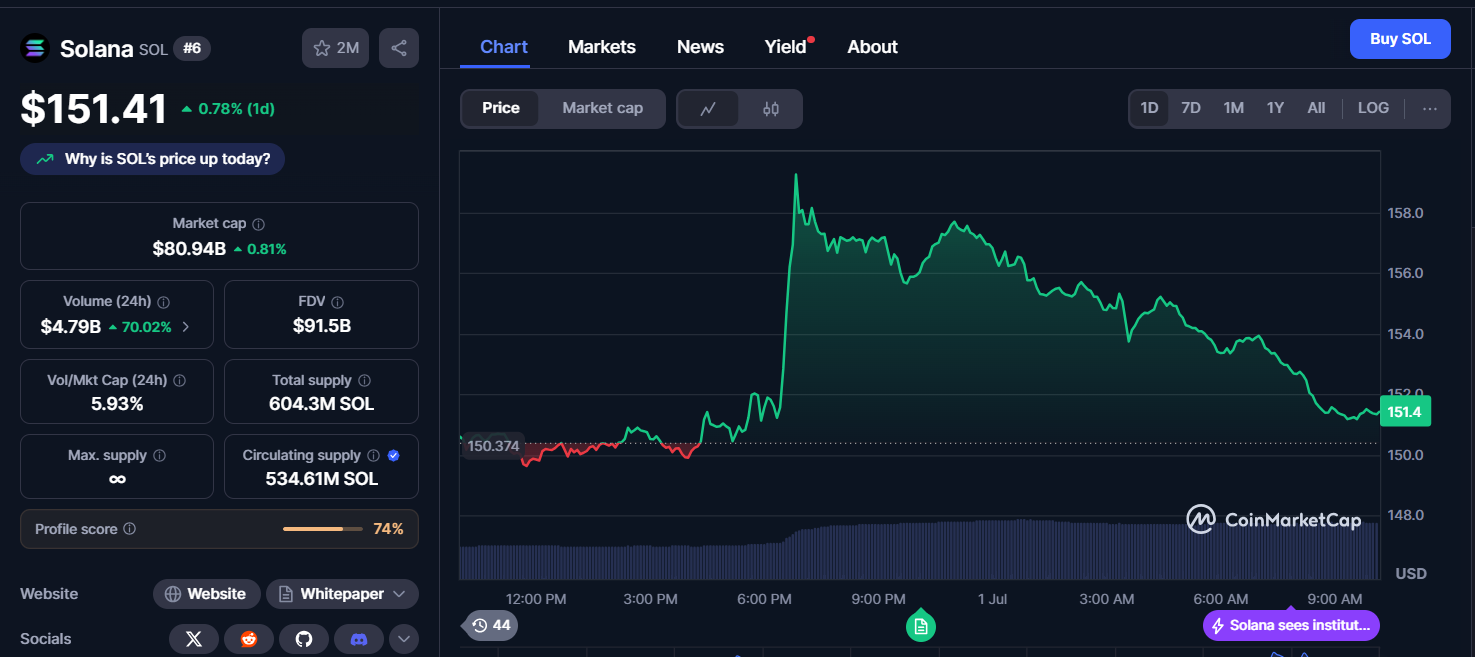This screenshot has height=657, width=1475.
Task: Click the FDV info icon
Action: point(338,302)
